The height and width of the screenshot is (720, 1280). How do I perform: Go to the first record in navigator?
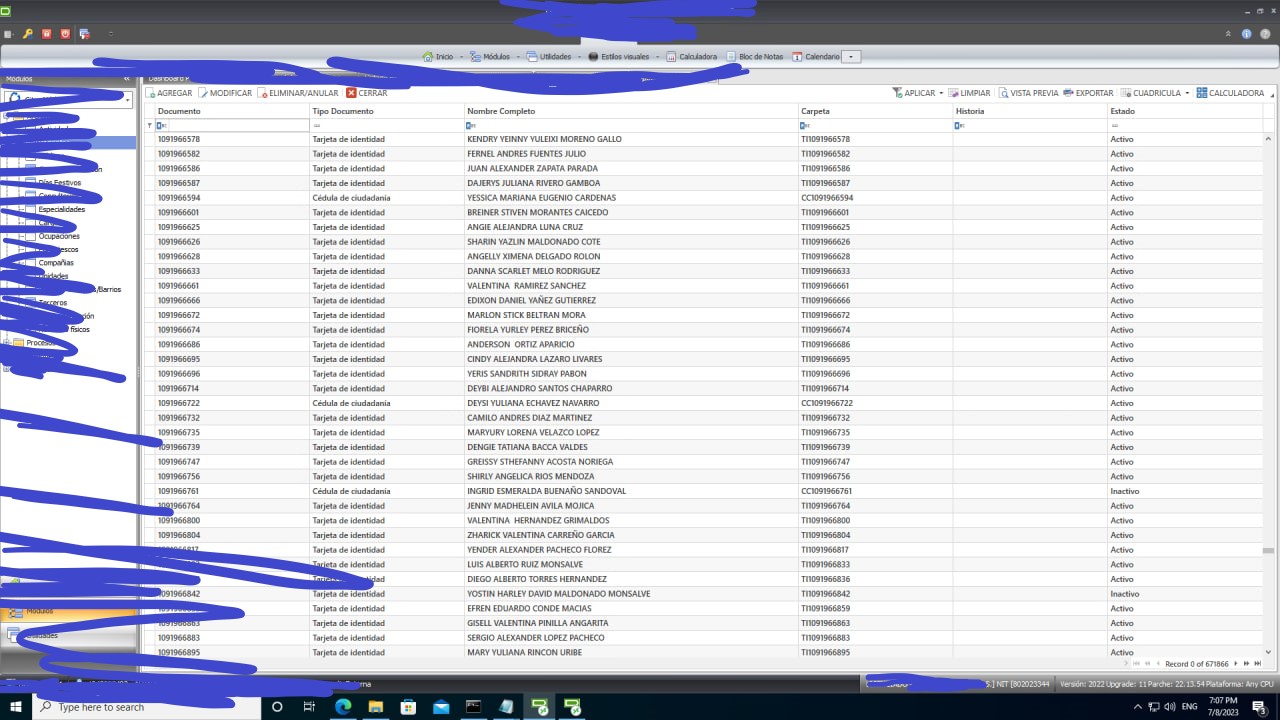coord(1136,663)
